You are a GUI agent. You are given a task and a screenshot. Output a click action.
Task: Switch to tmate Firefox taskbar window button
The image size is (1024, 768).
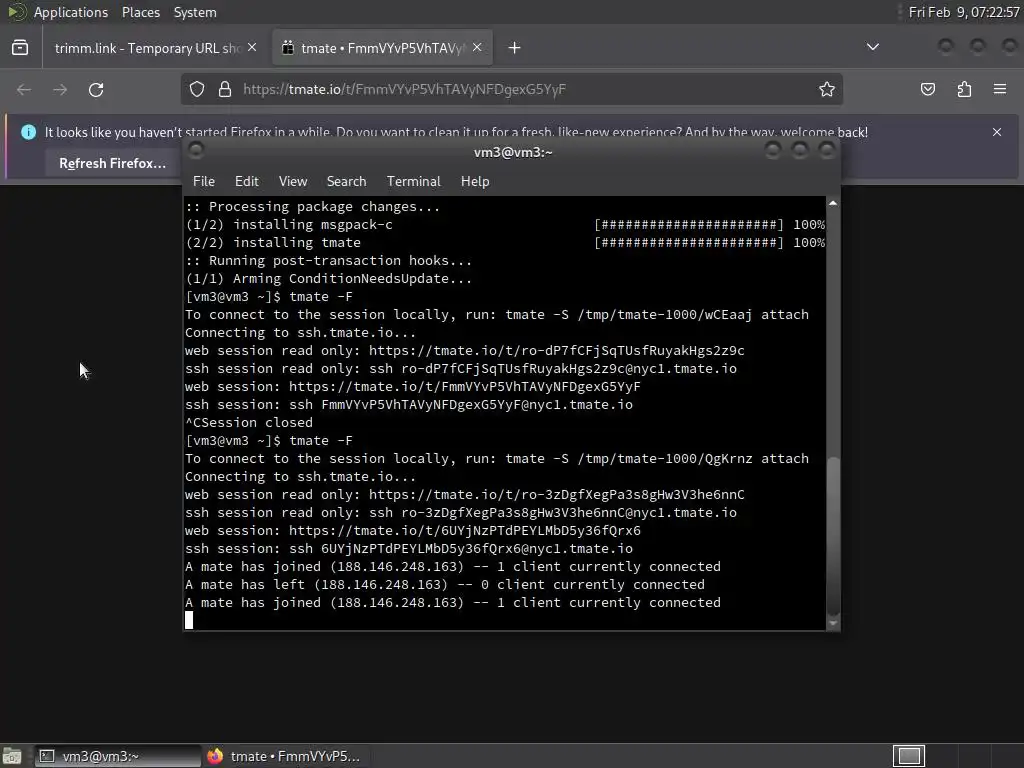pyautogui.click(x=285, y=756)
